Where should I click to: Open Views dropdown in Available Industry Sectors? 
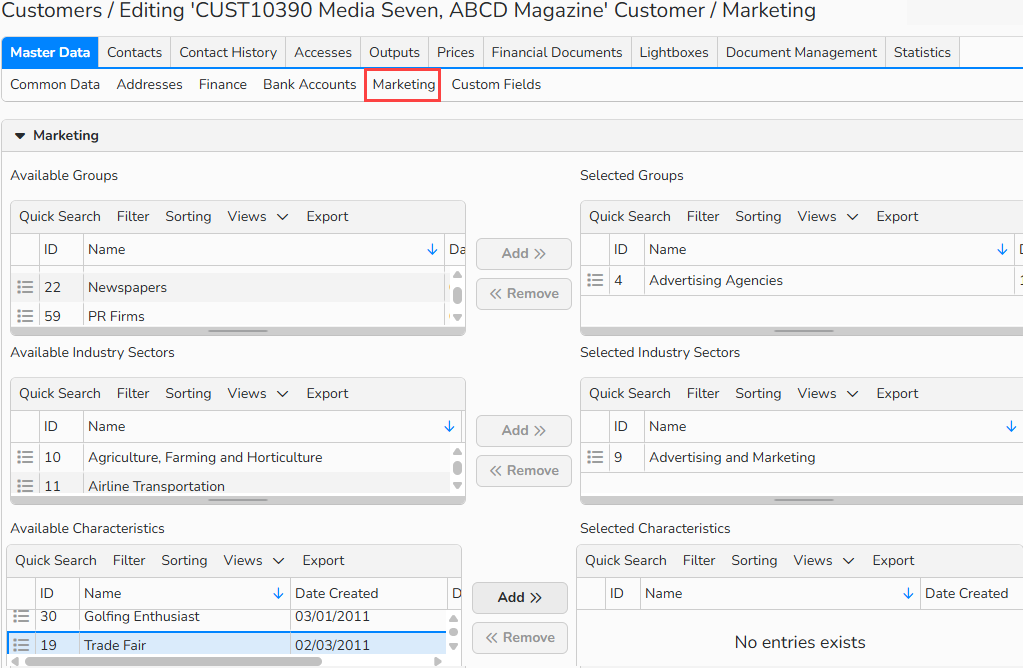(x=258, y=393)
